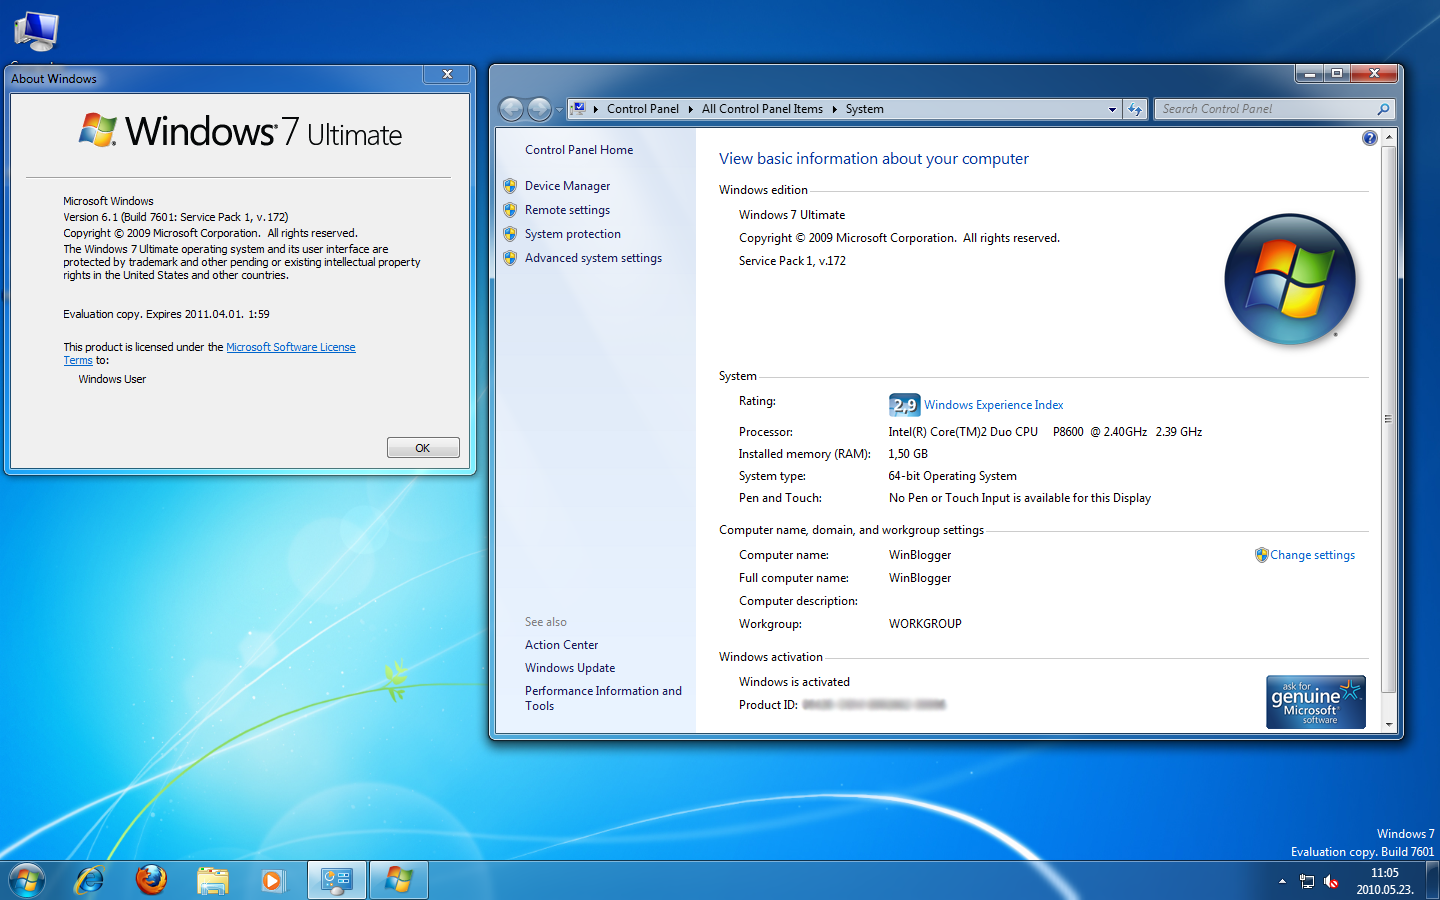Open Help question mark icon
The image size is (1440, 900).
tap(1370, 138)
